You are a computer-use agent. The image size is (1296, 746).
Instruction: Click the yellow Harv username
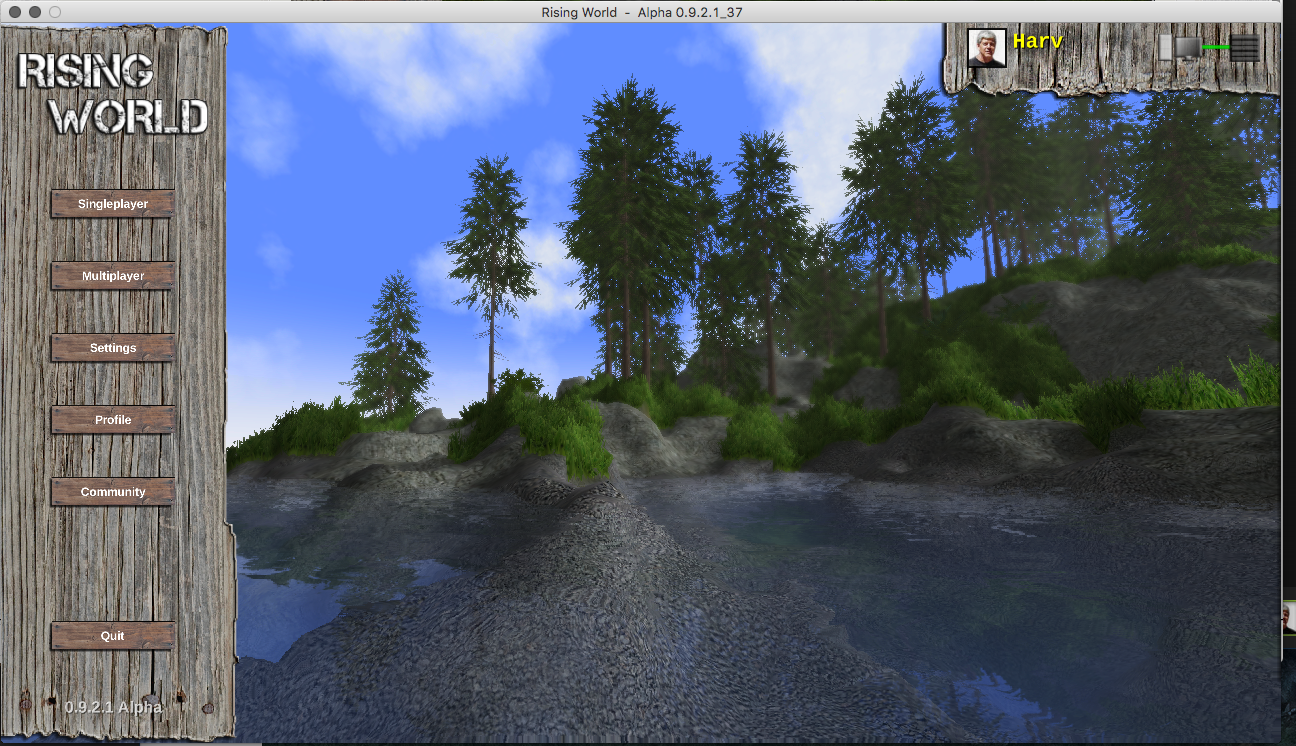(x=1037, y=41)
